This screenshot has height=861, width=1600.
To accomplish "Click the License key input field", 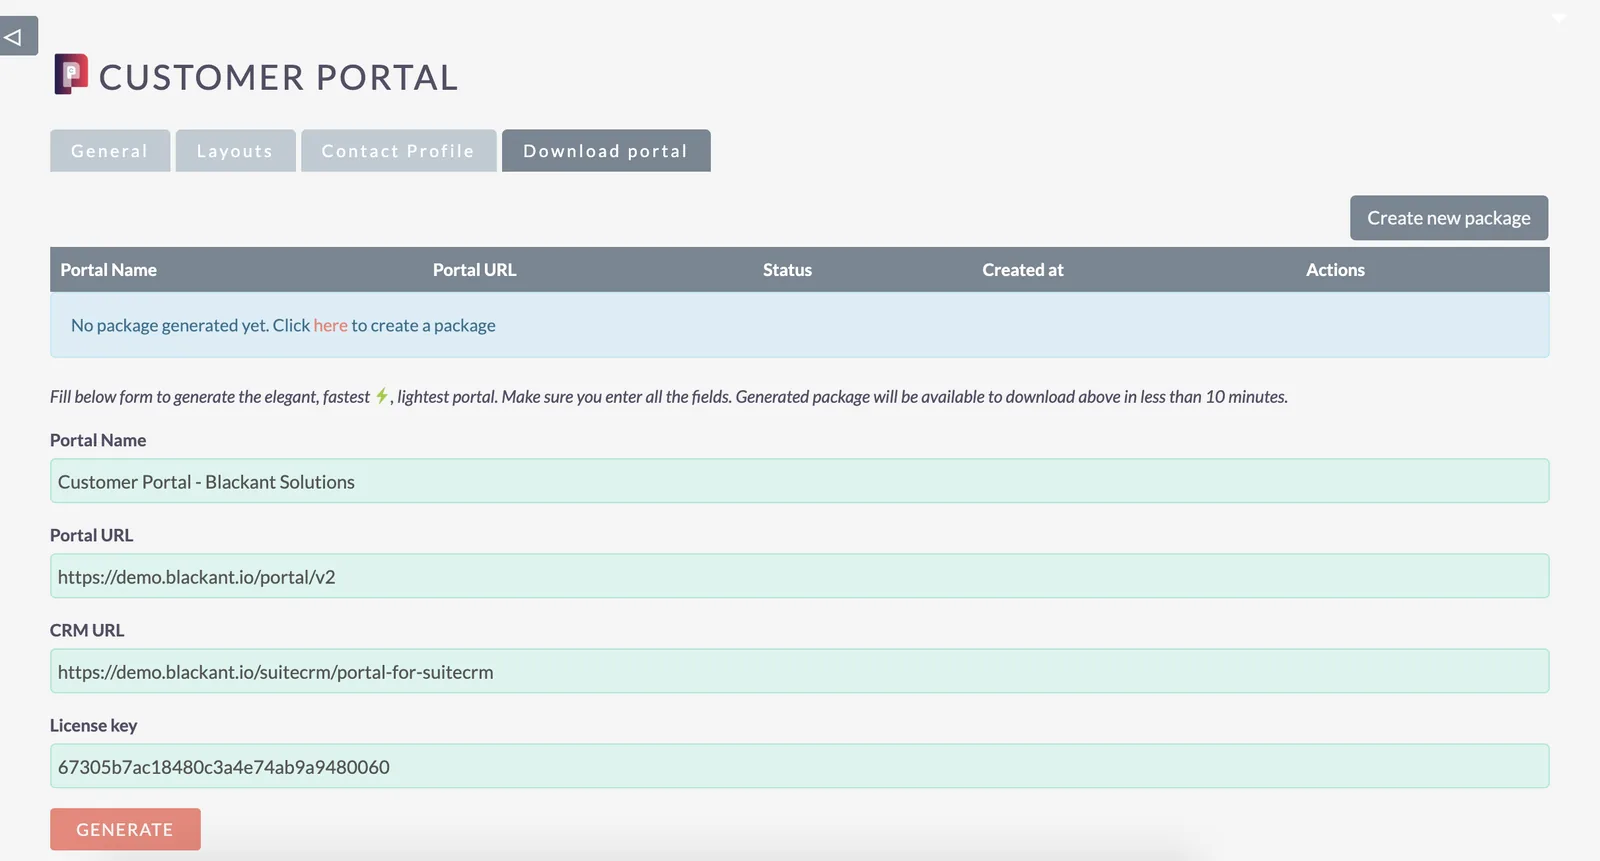I will (800, 766).
